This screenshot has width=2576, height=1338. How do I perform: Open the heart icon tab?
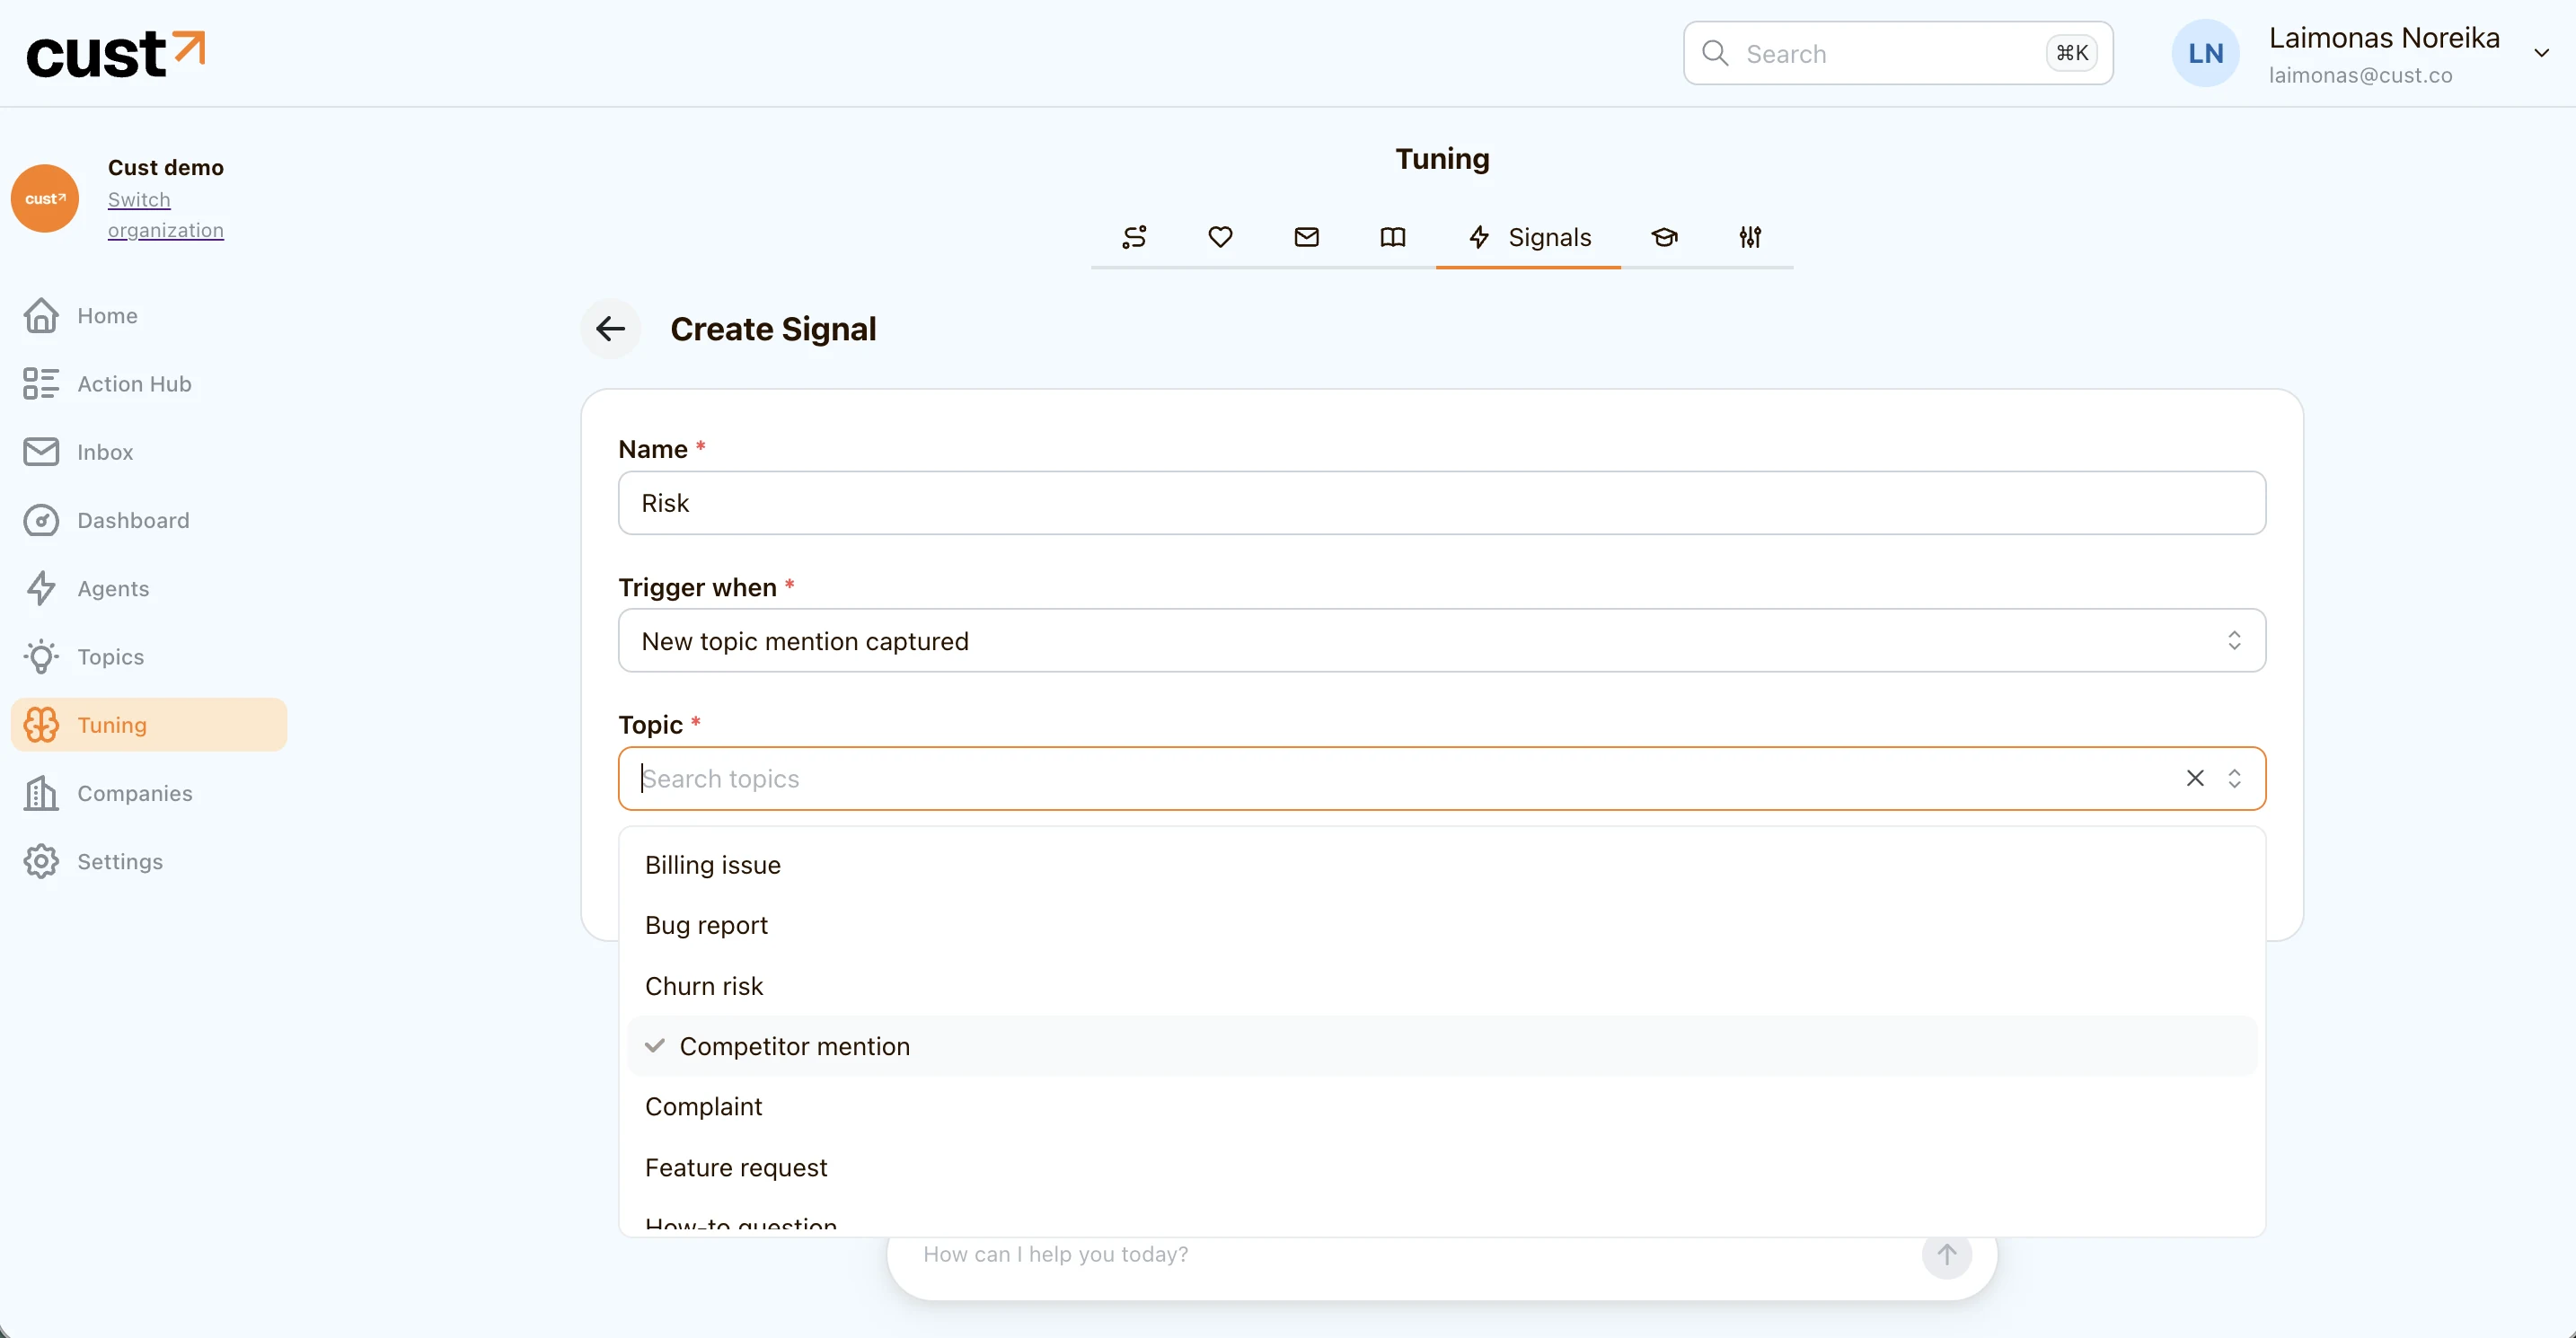point(1220,237)
